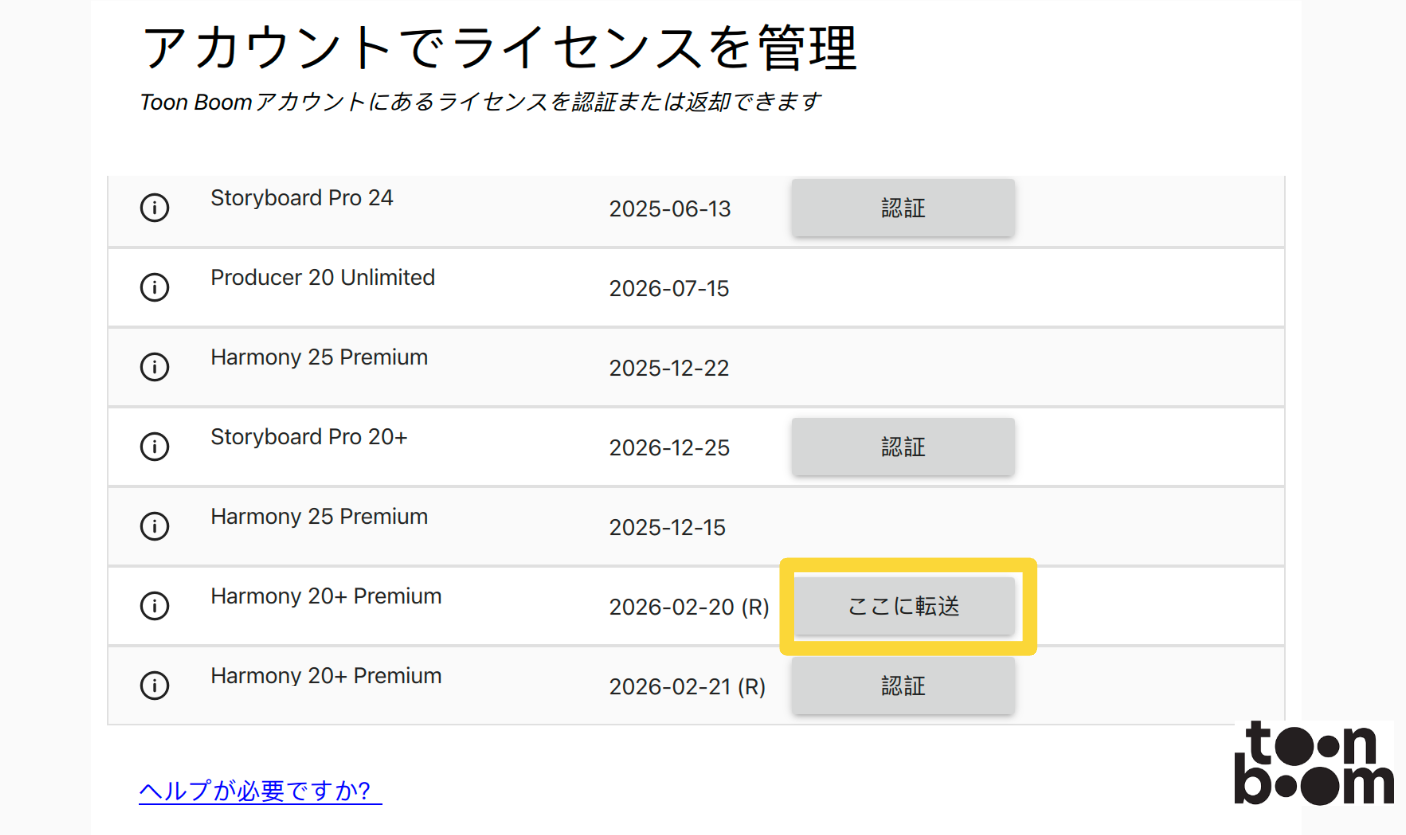The image size is (1406, 835).
Task: Click the Toon Boom logo
Action: click(x=1313, y=764)
